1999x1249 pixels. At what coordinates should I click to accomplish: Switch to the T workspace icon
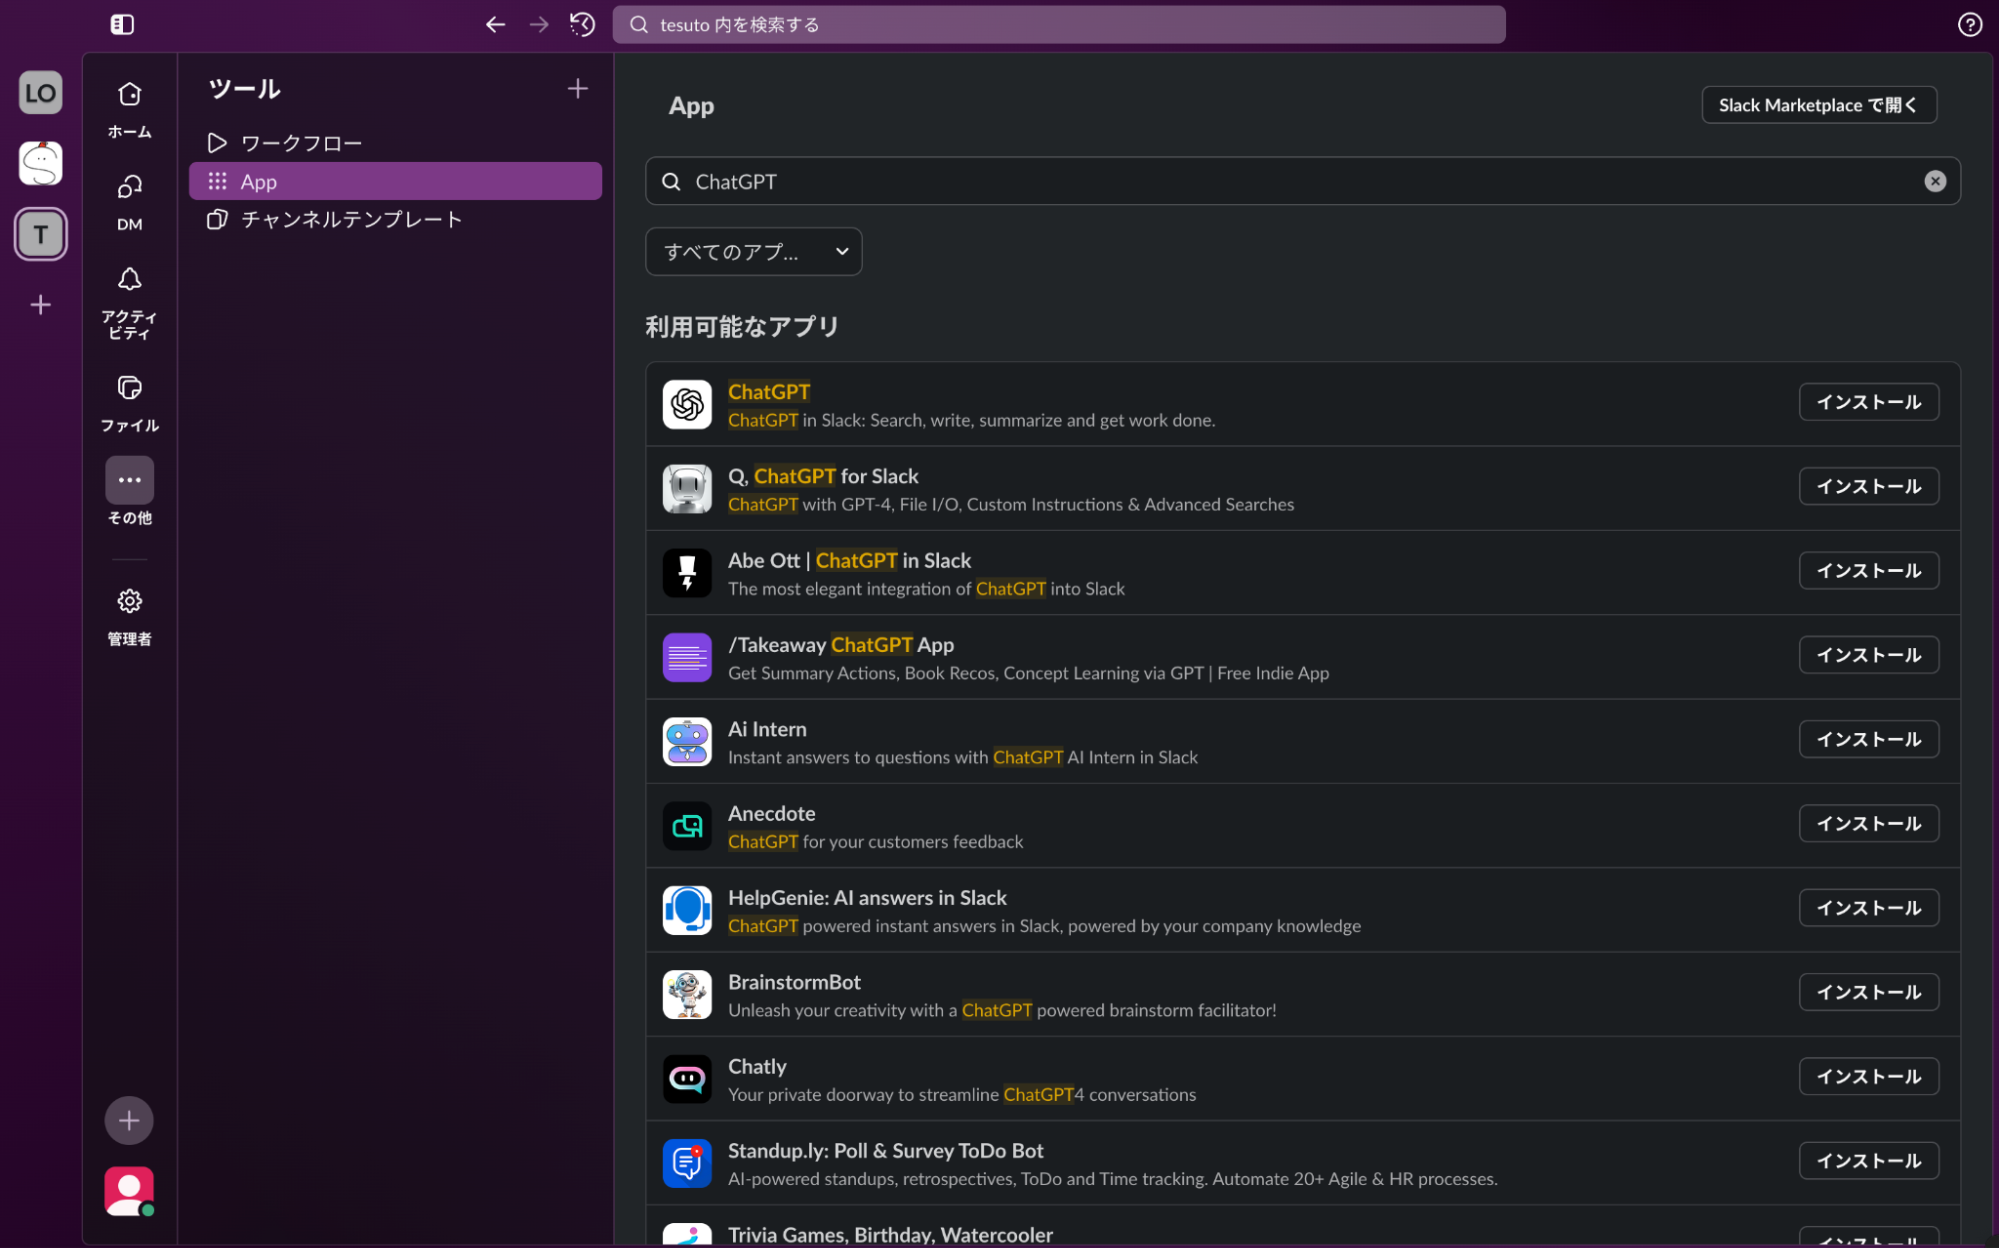click(x=40, y=233)
